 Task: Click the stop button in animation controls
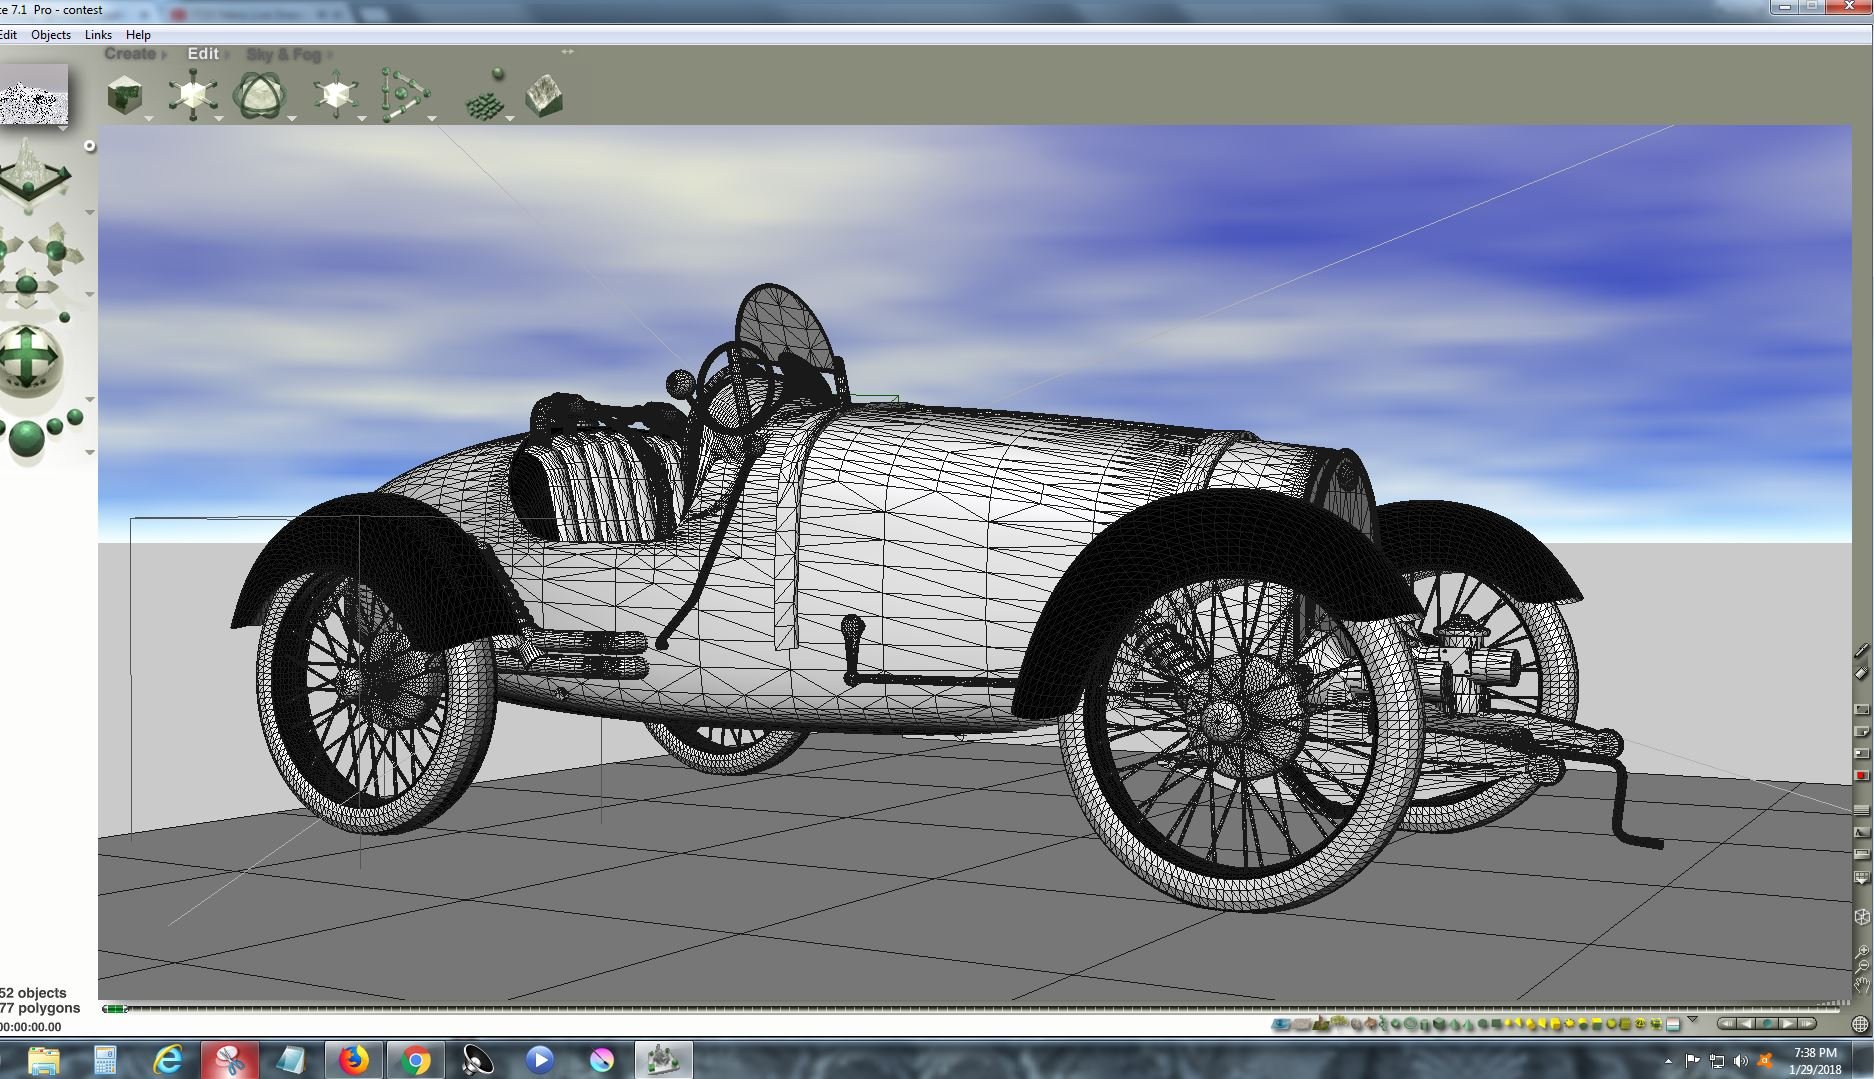1768,1023
